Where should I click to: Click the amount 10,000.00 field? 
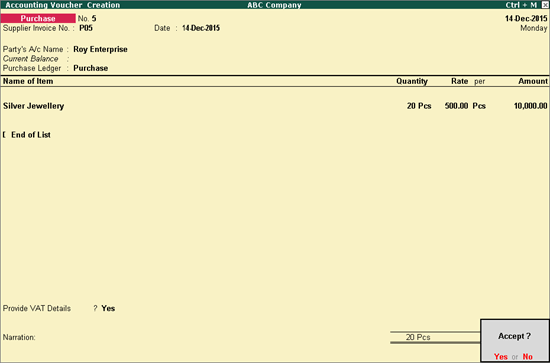pos(530,106)
